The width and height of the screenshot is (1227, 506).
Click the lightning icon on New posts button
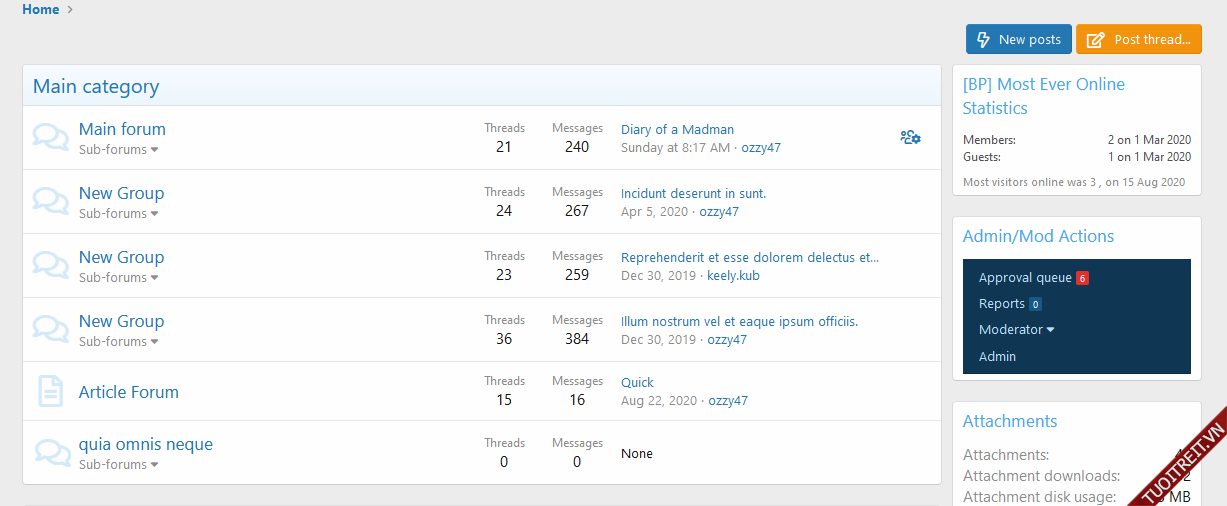[x=983, y=40]
